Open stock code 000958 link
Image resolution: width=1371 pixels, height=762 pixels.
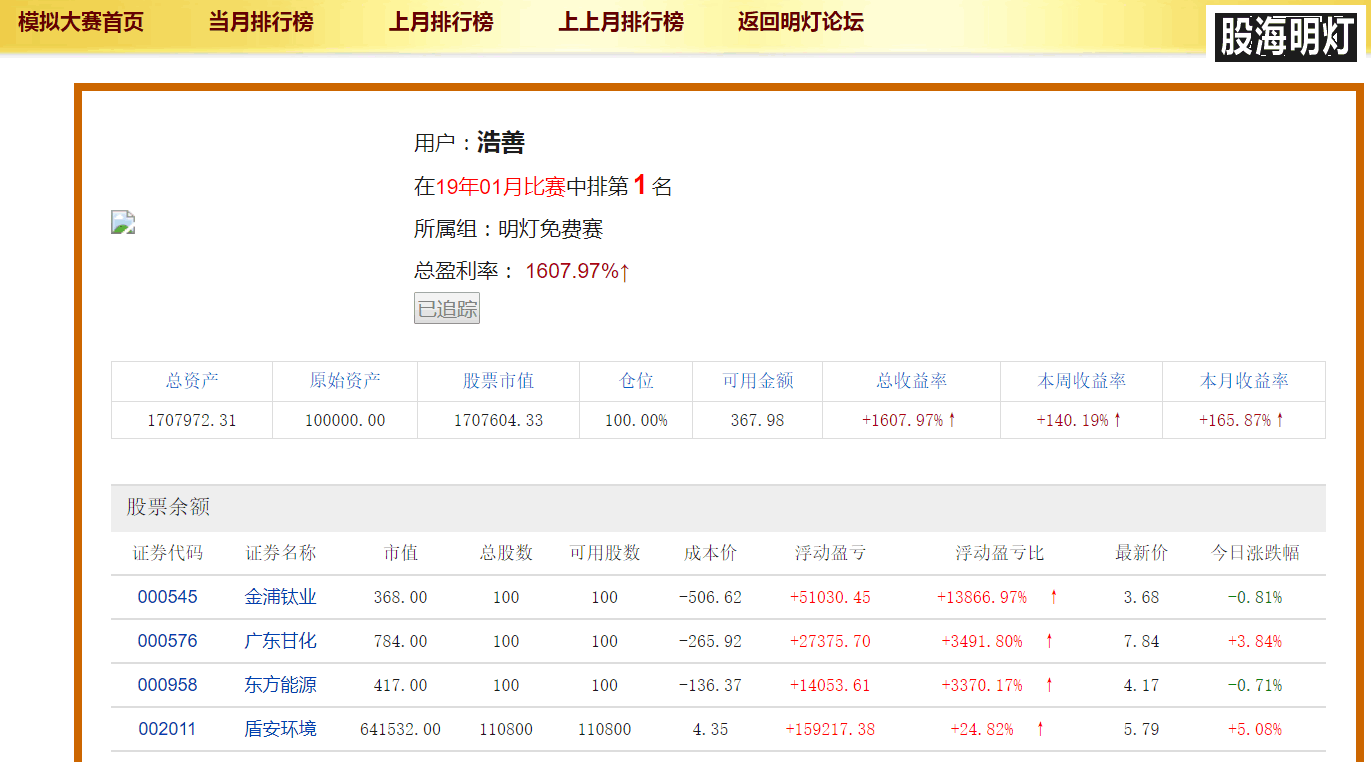click(168, 685)
